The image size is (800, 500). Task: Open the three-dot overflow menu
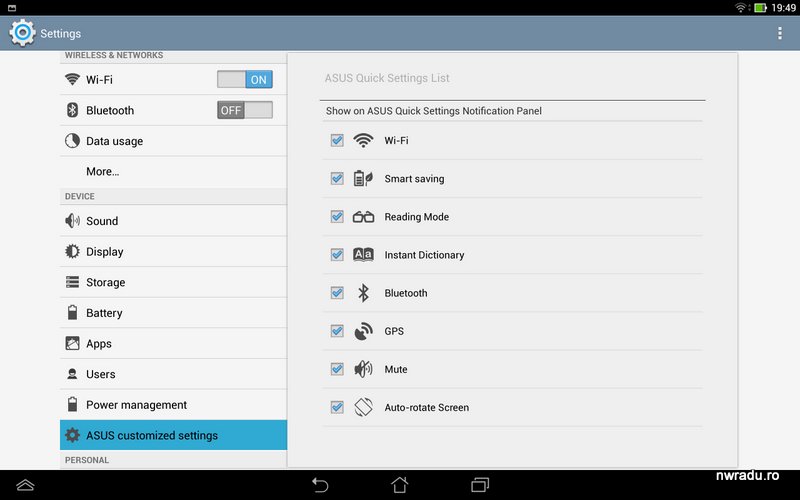(x=779, y=33)
